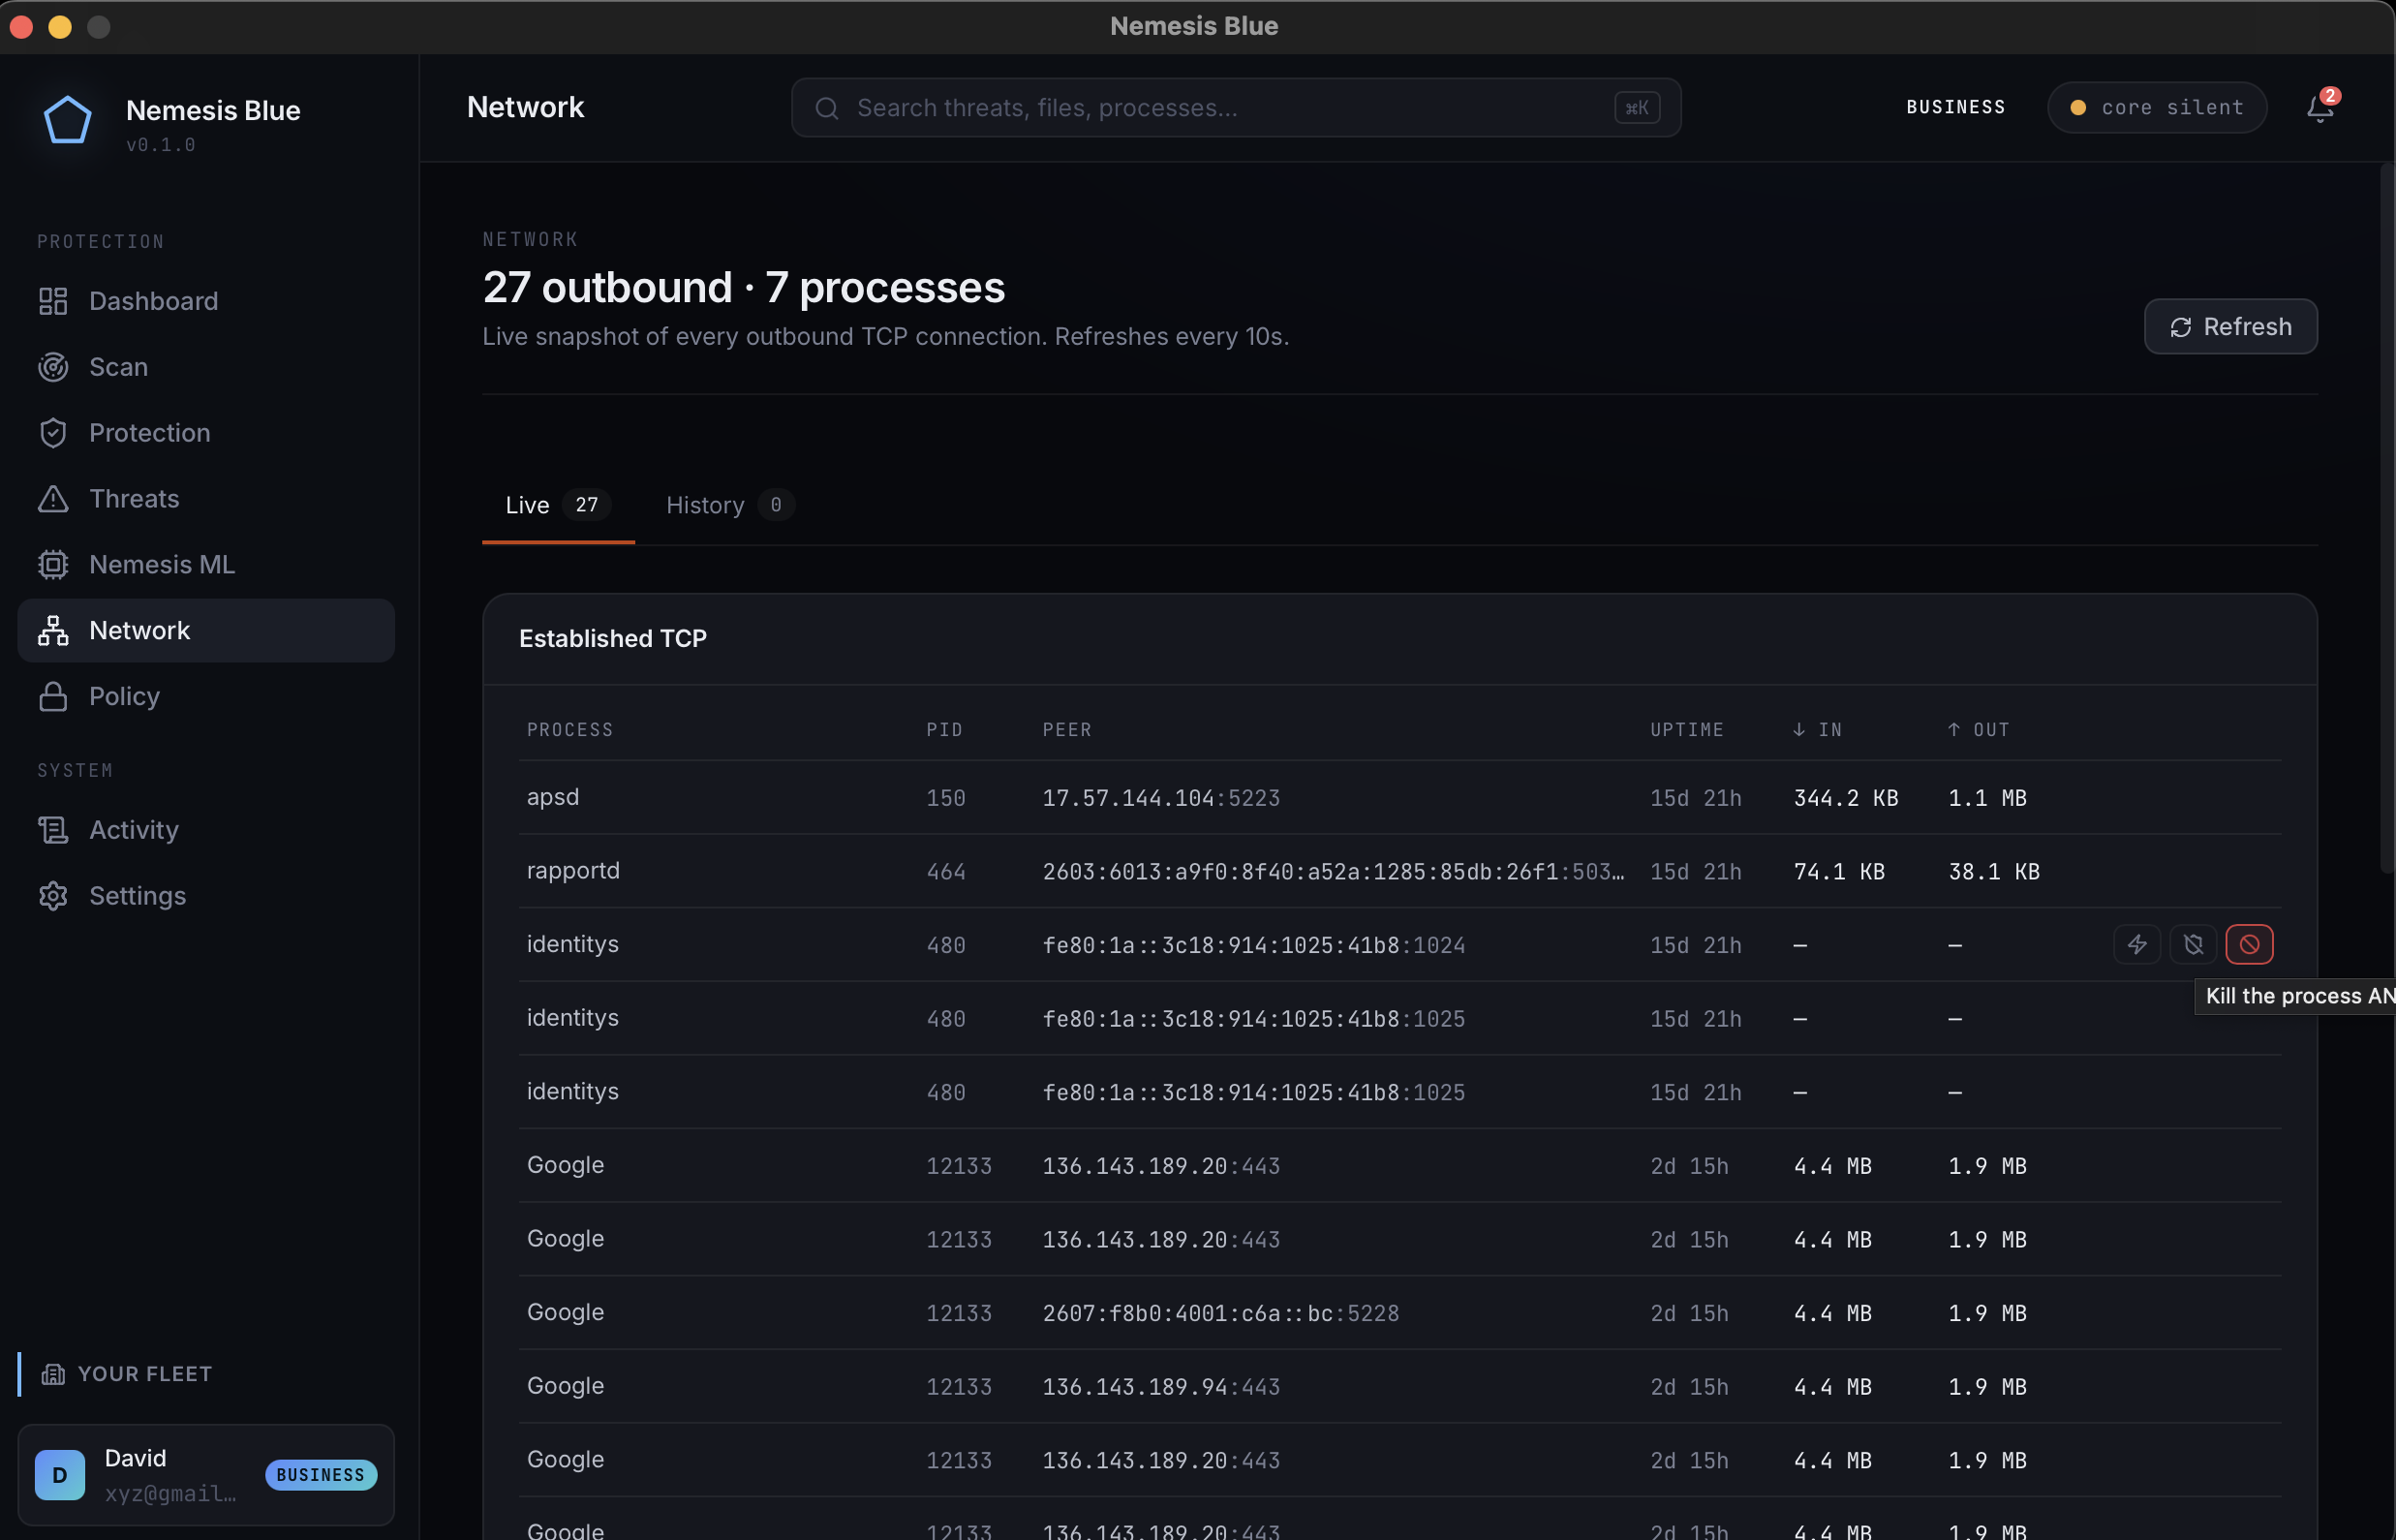
Task: Click the IN column header
Action: 1817,730
